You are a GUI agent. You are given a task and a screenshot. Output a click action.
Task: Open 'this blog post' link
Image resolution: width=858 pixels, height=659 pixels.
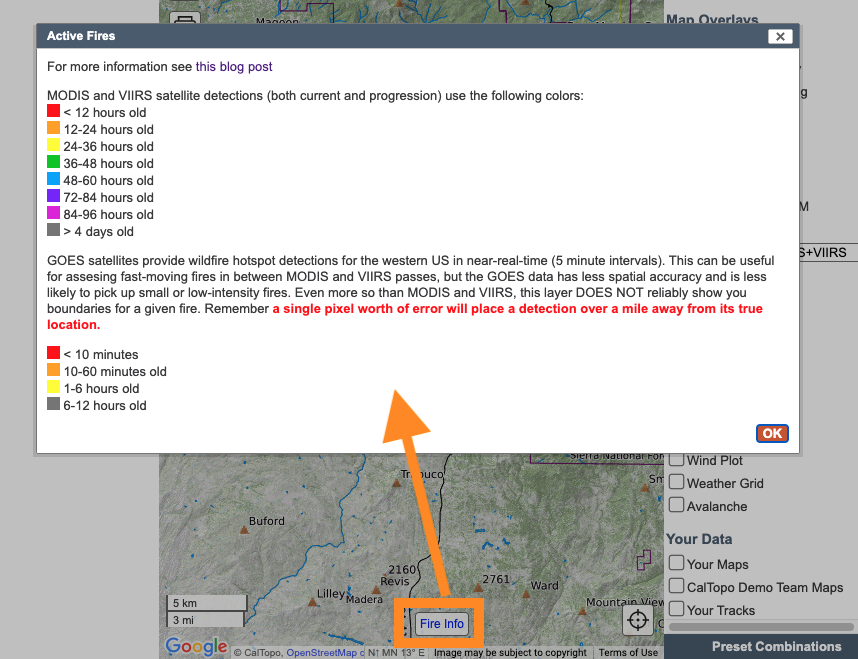[x=233, y=66]
